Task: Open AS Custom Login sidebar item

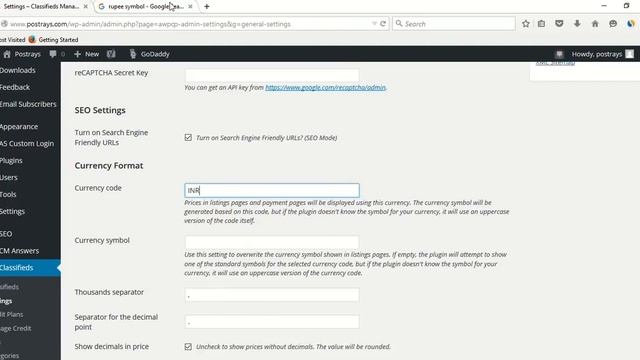Action: (x=27, y=143)
